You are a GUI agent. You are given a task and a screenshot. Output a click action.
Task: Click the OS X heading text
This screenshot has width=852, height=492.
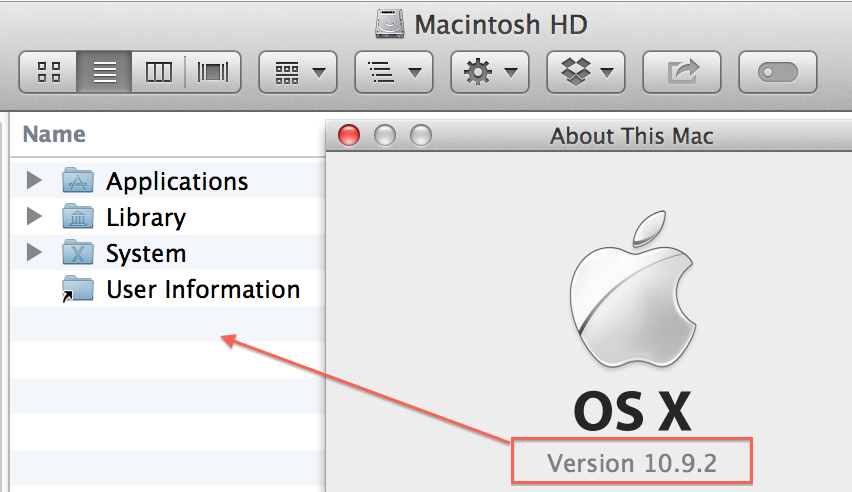tap(632, 412)
